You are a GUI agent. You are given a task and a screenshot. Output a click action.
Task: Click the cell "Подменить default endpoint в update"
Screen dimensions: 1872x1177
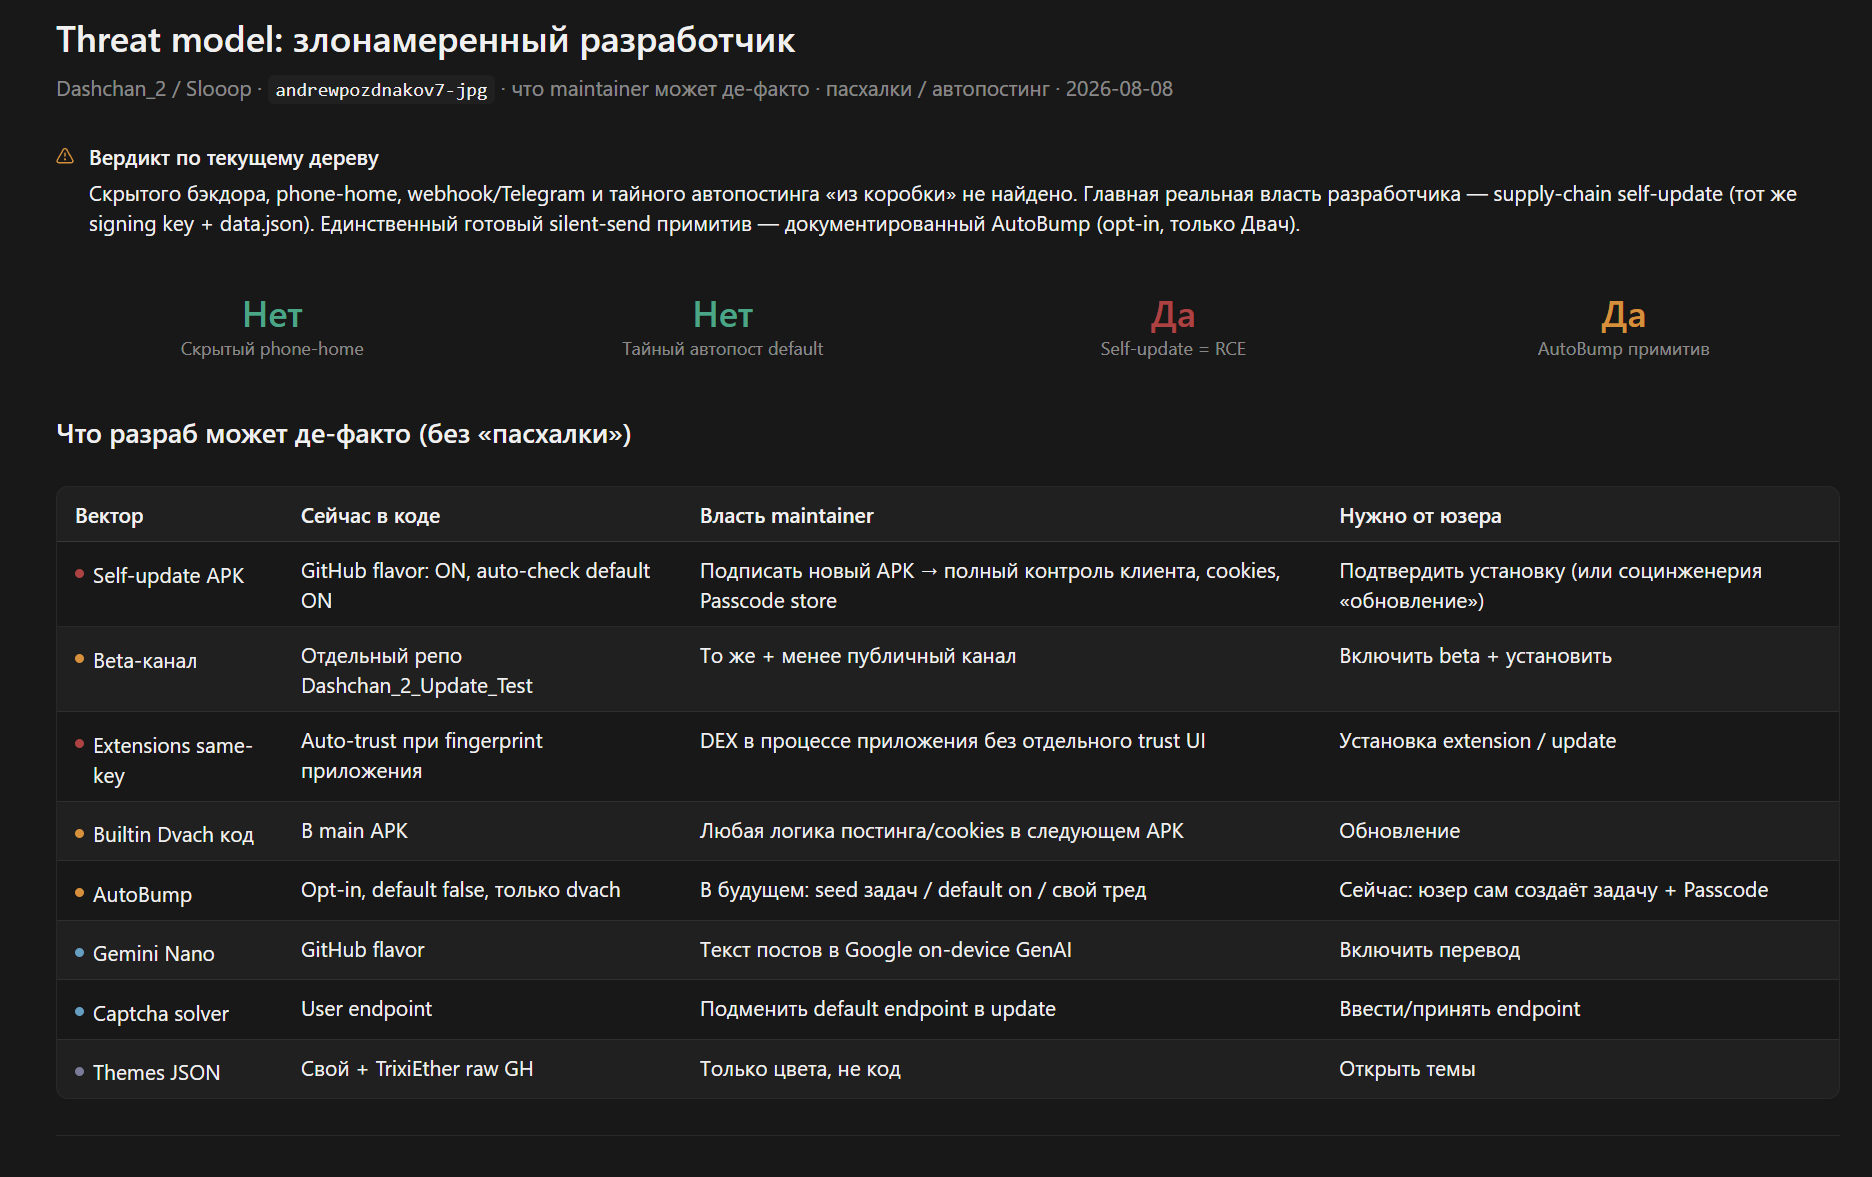coord(878,1009)
